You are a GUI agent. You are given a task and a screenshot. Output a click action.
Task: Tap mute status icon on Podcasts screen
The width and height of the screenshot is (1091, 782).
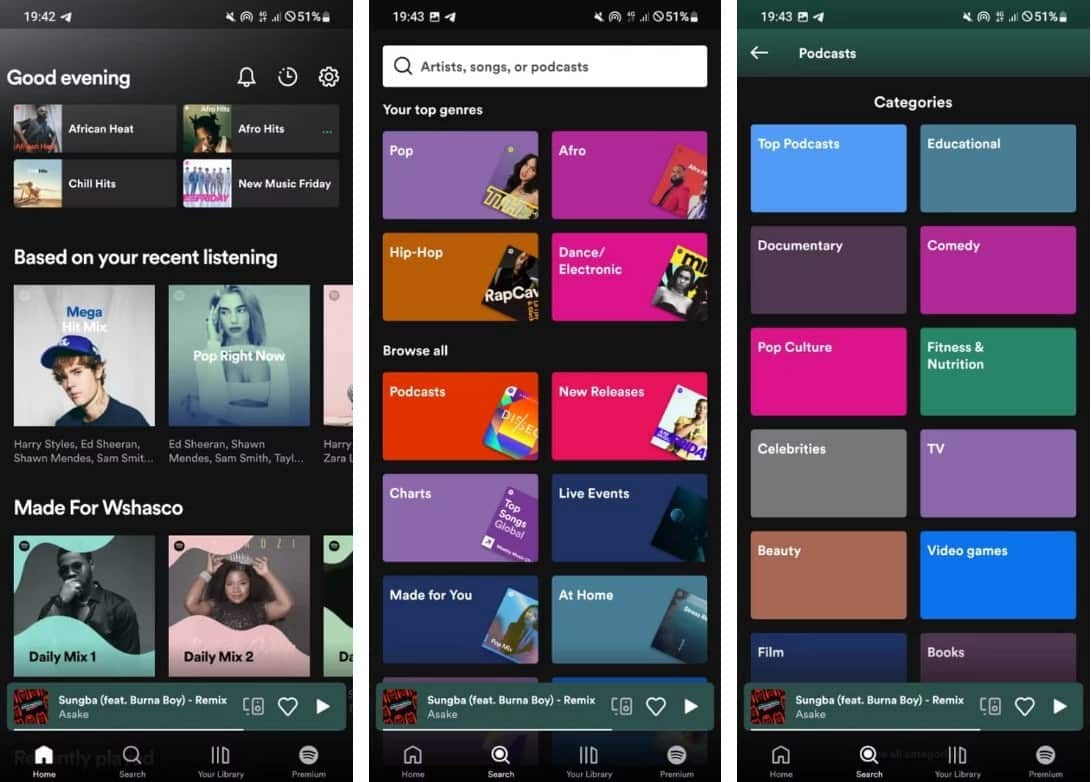(966, 17)
